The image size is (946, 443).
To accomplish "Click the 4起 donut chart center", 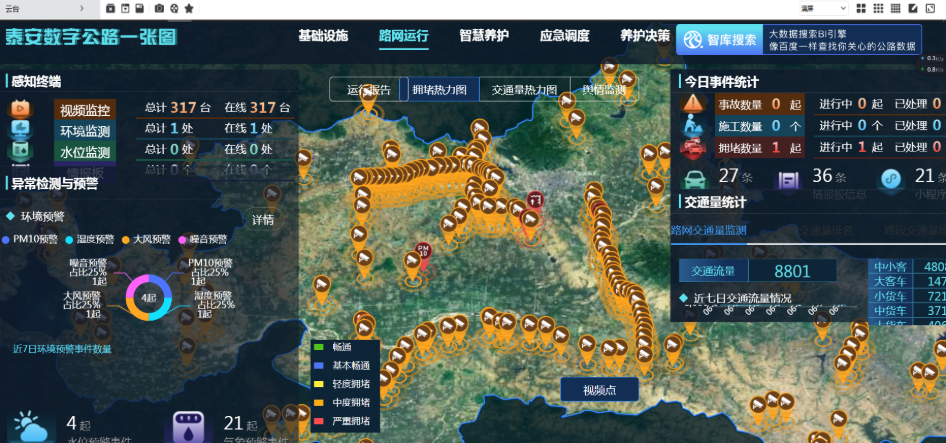I will point(148,298).
